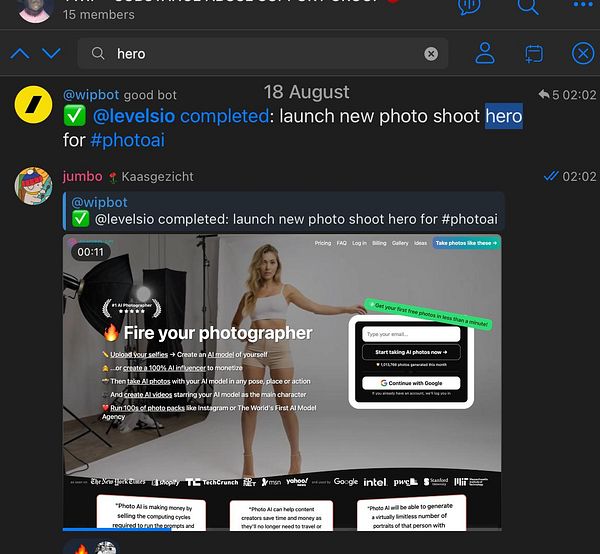Close the search bar with the circled X
The width and height of the screenshot is (600, 554).
tap(583, 53)
